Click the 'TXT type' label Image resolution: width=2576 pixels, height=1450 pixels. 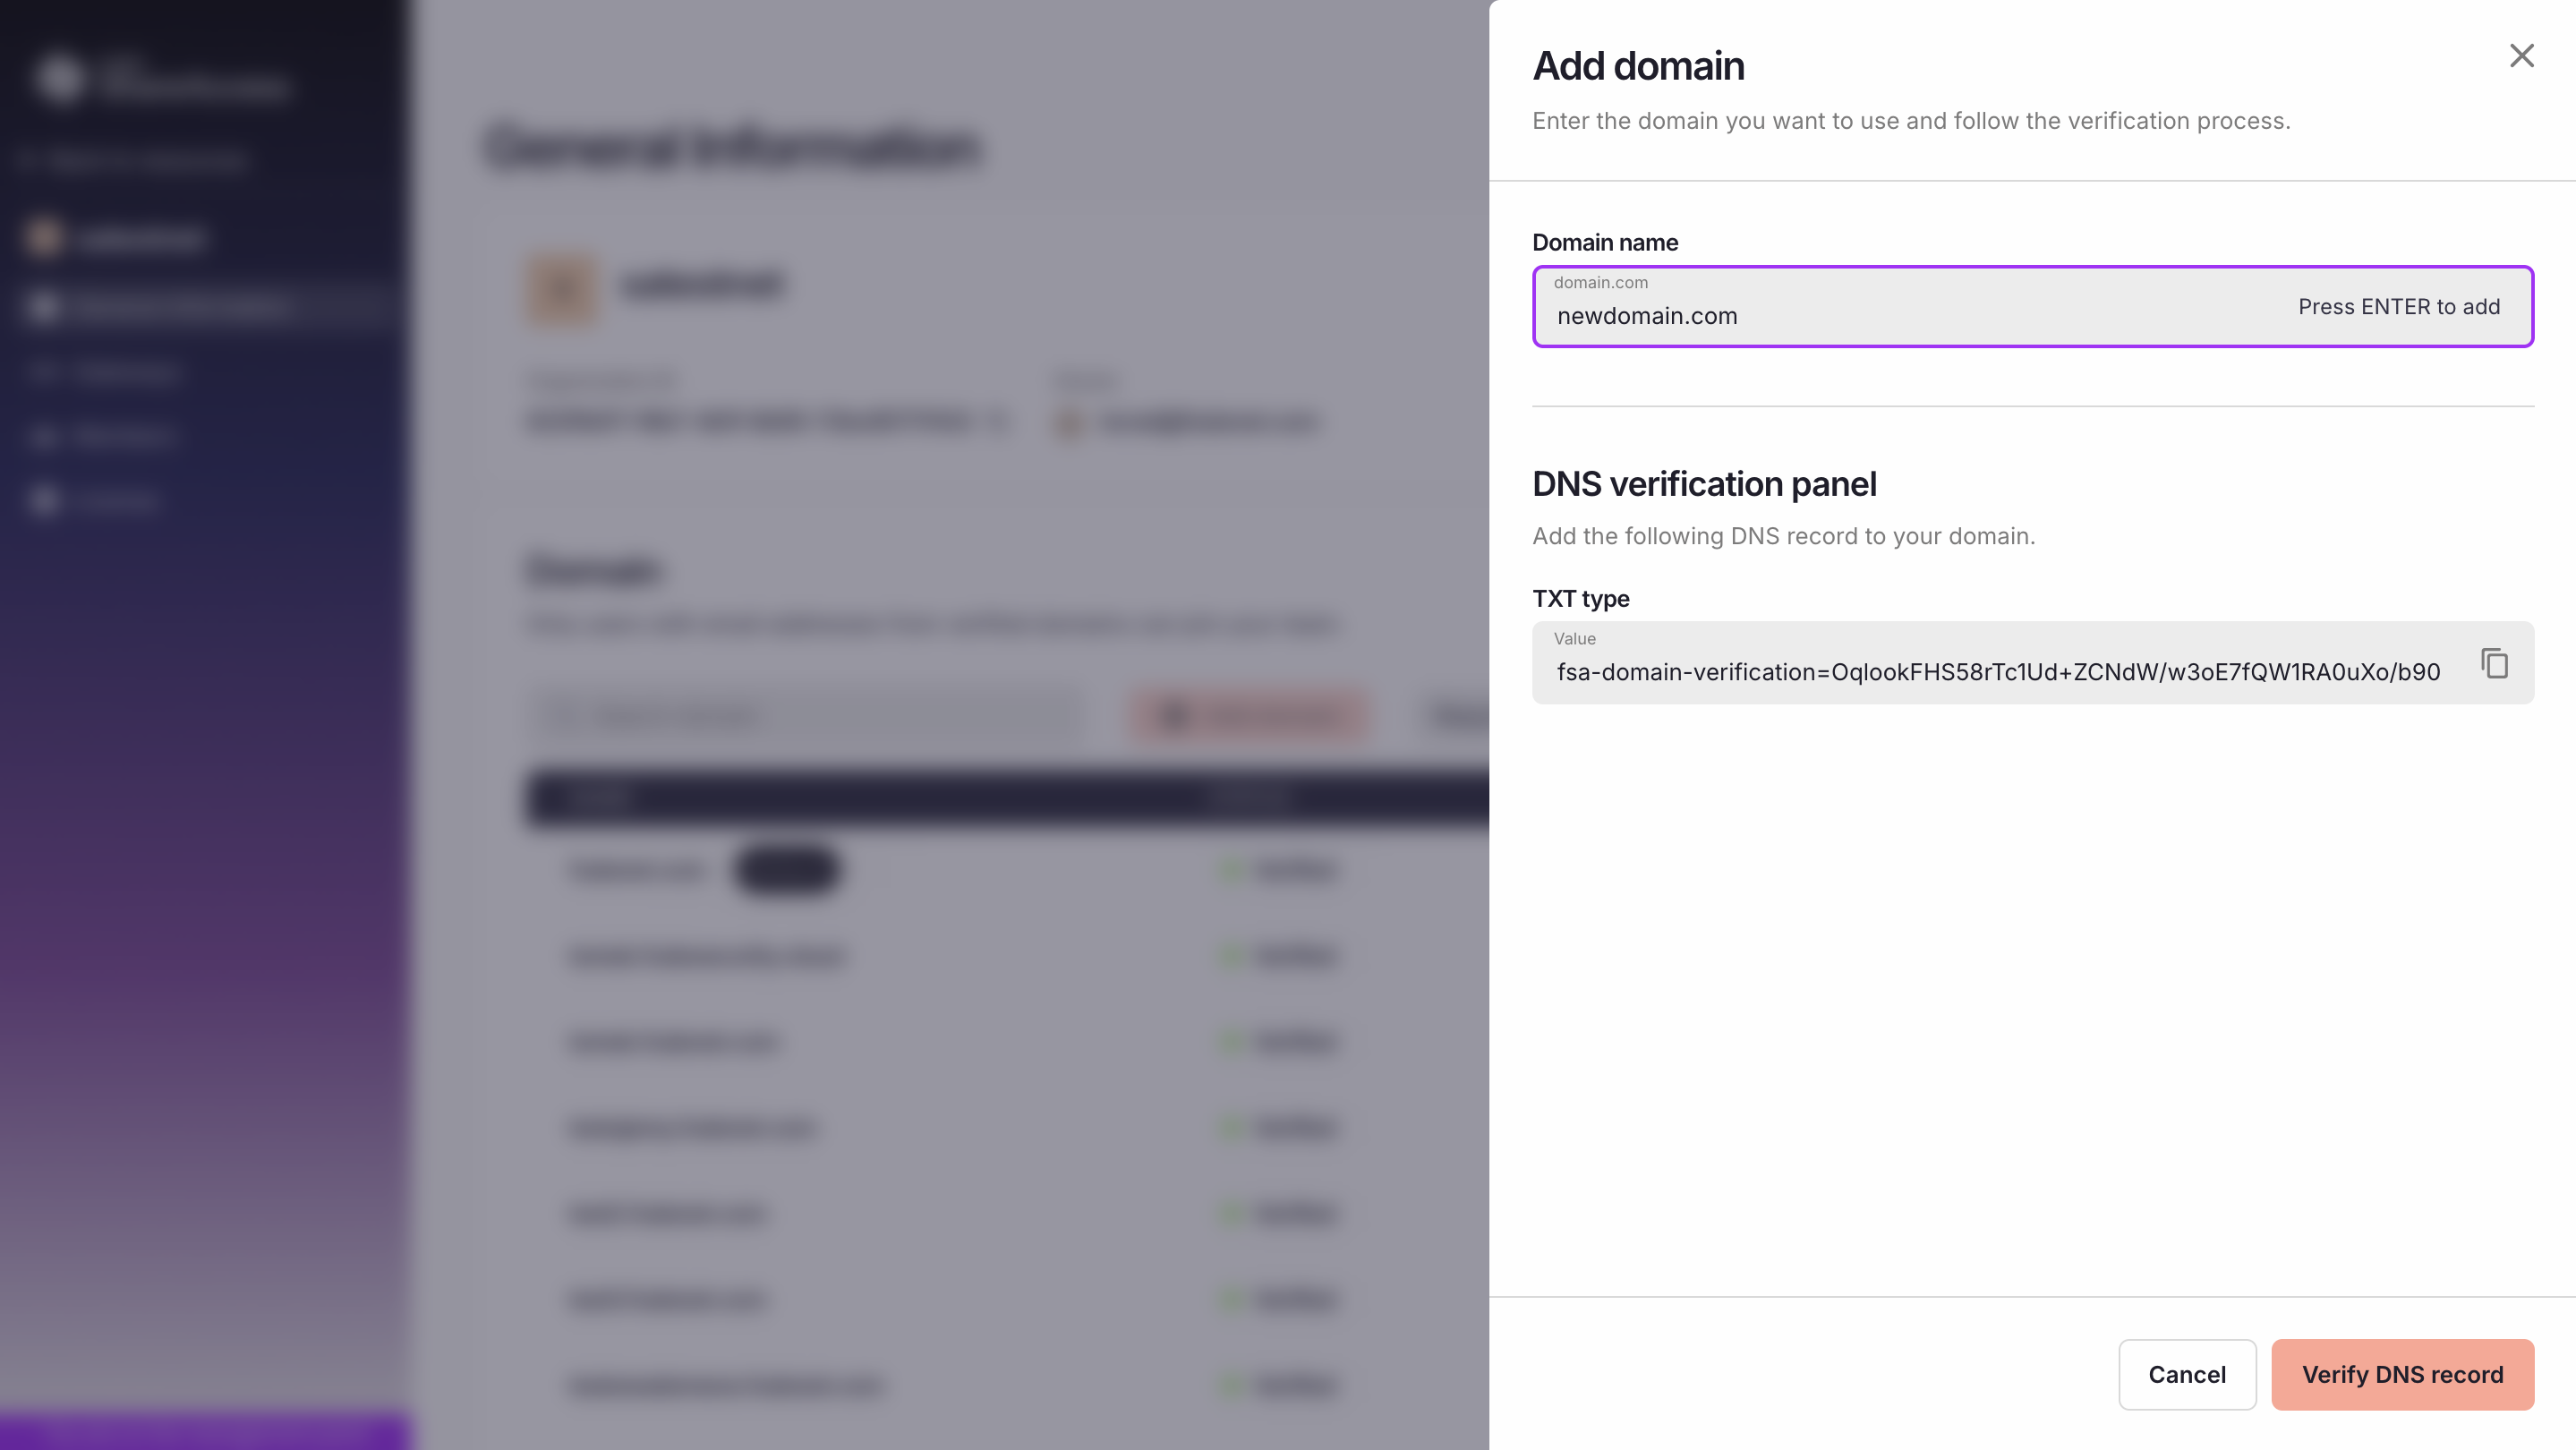1580,599
